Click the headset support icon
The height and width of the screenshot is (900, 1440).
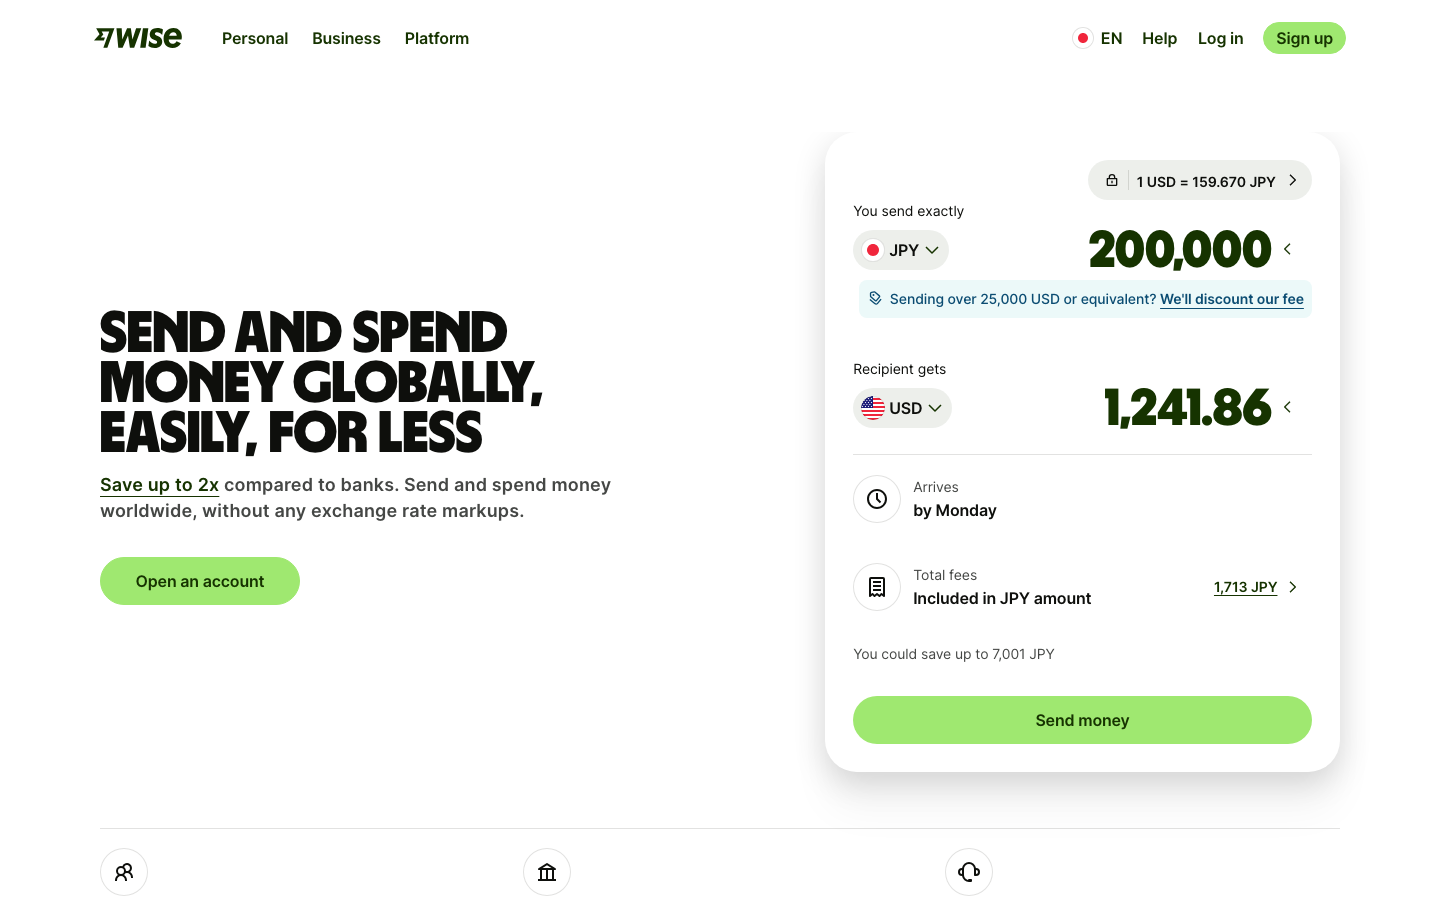[969, 872]
